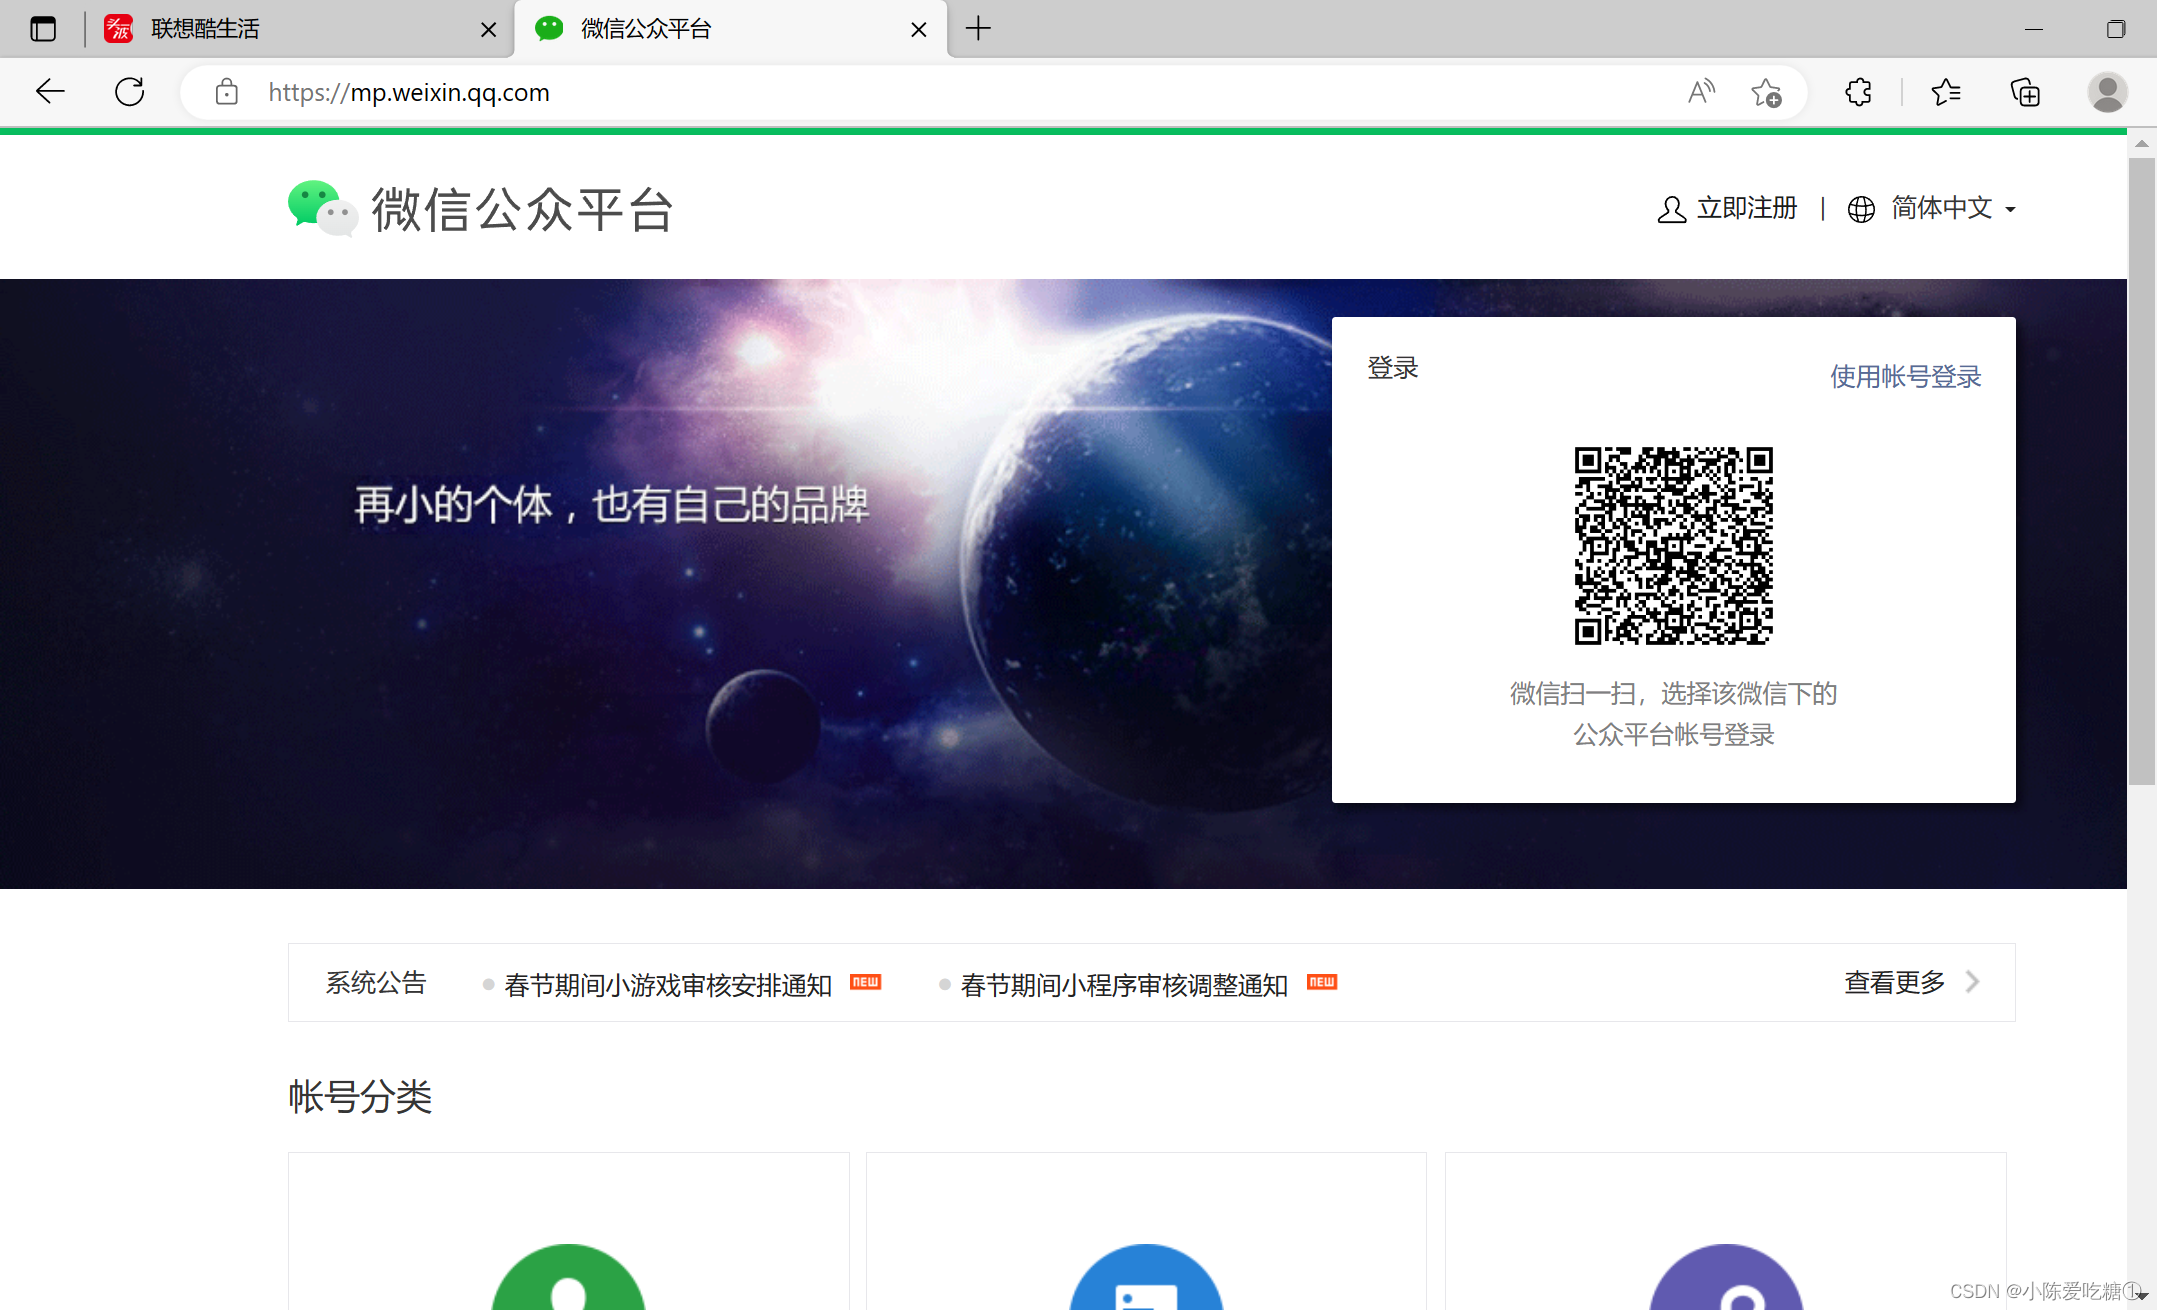The height and width of the screenshot is (1310, 2157).
Task: Click the browser back arrow
Action: pyautogui.click(x=50, y=92)
